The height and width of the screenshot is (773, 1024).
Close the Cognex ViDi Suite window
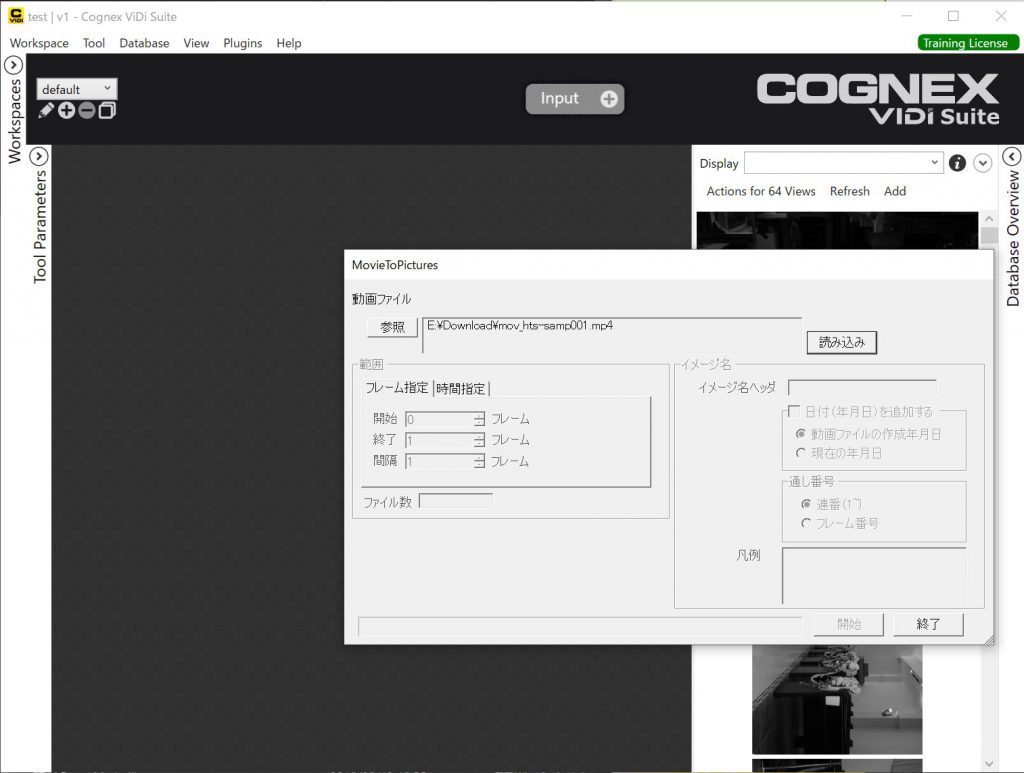1001,16
